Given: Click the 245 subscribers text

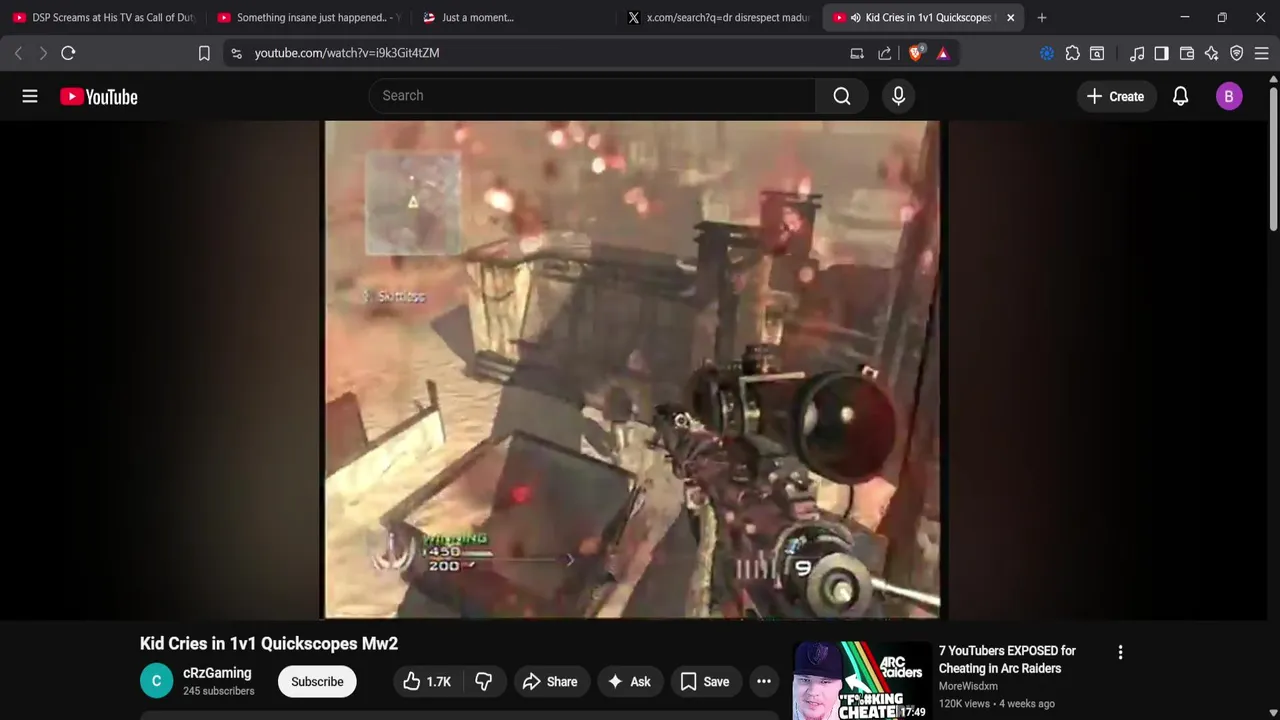Looking at the screenshot, I should (x=219, y=691).
